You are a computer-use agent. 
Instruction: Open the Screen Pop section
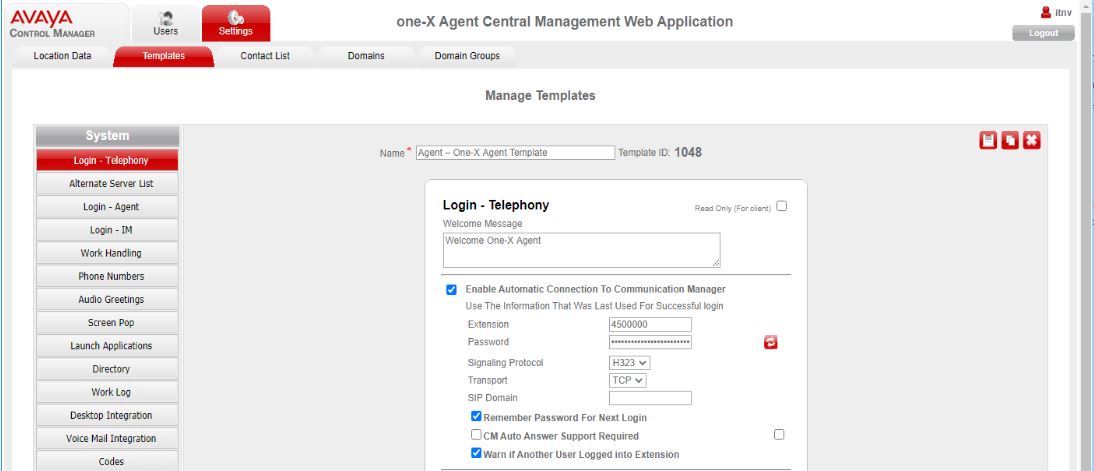pos(107,322)
